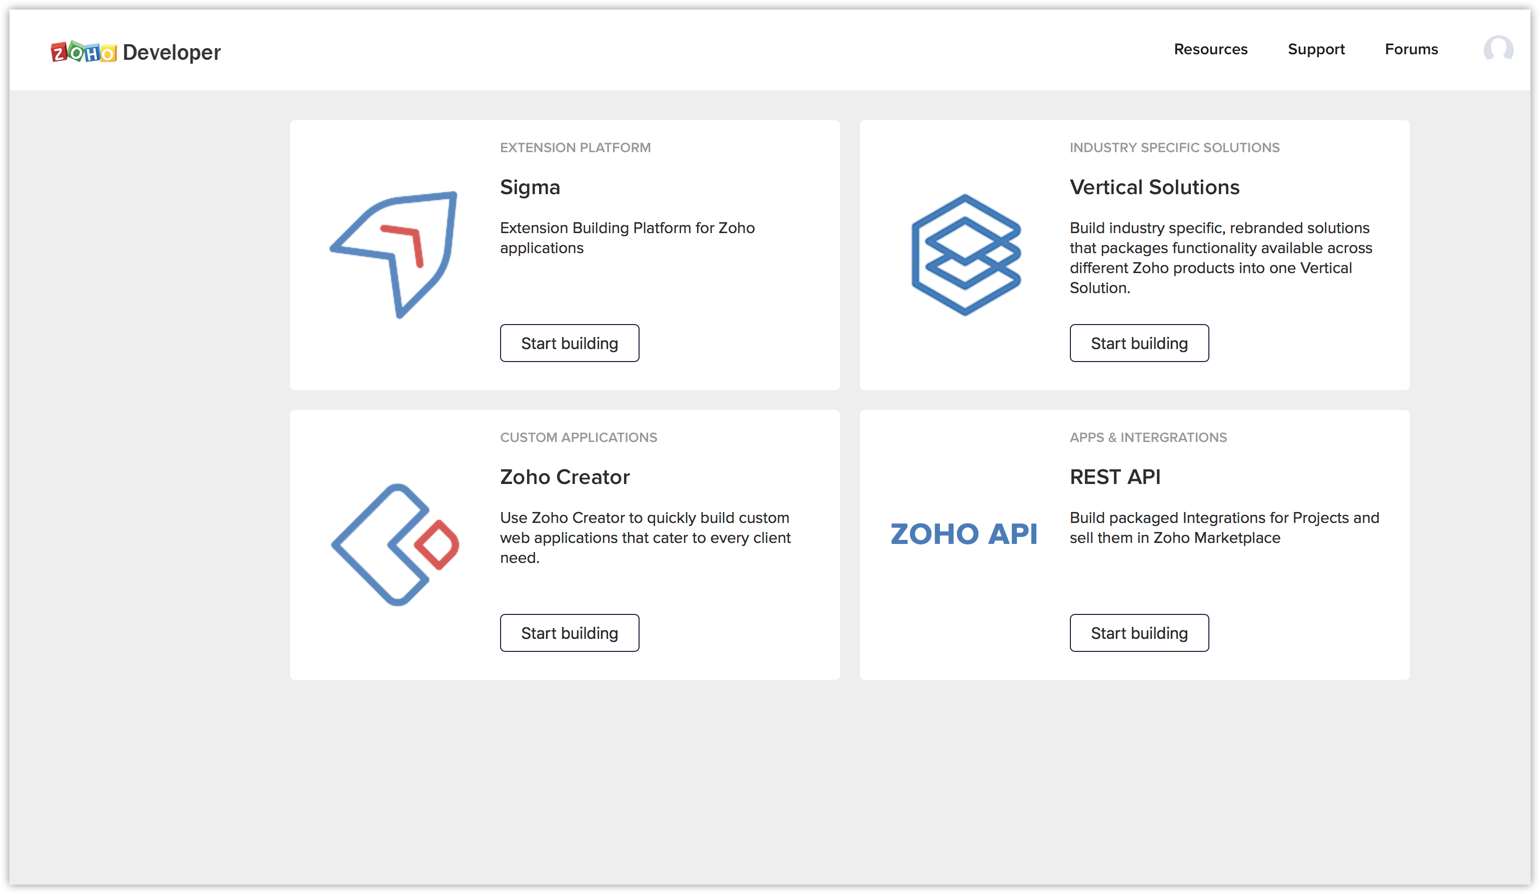Click the Zoho Creator diamond icon
1540x894 pixels.
click(x=395, y=544)
